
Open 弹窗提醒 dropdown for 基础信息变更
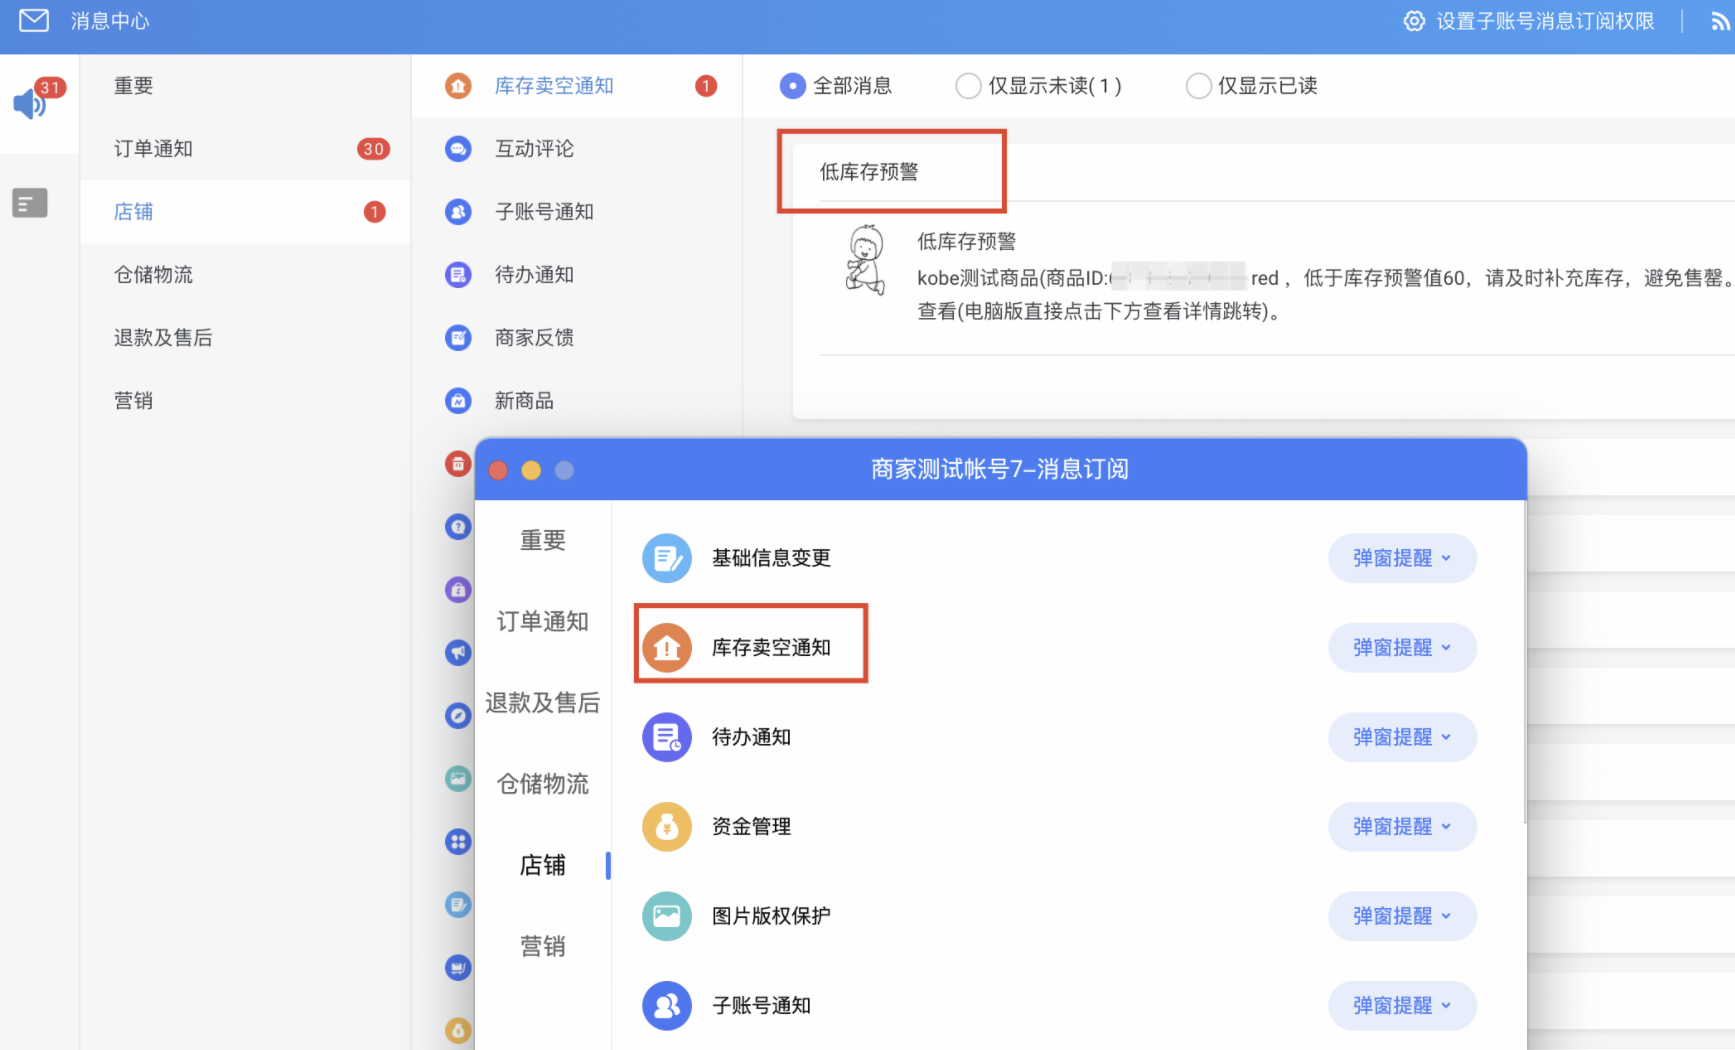(1402, 558)
